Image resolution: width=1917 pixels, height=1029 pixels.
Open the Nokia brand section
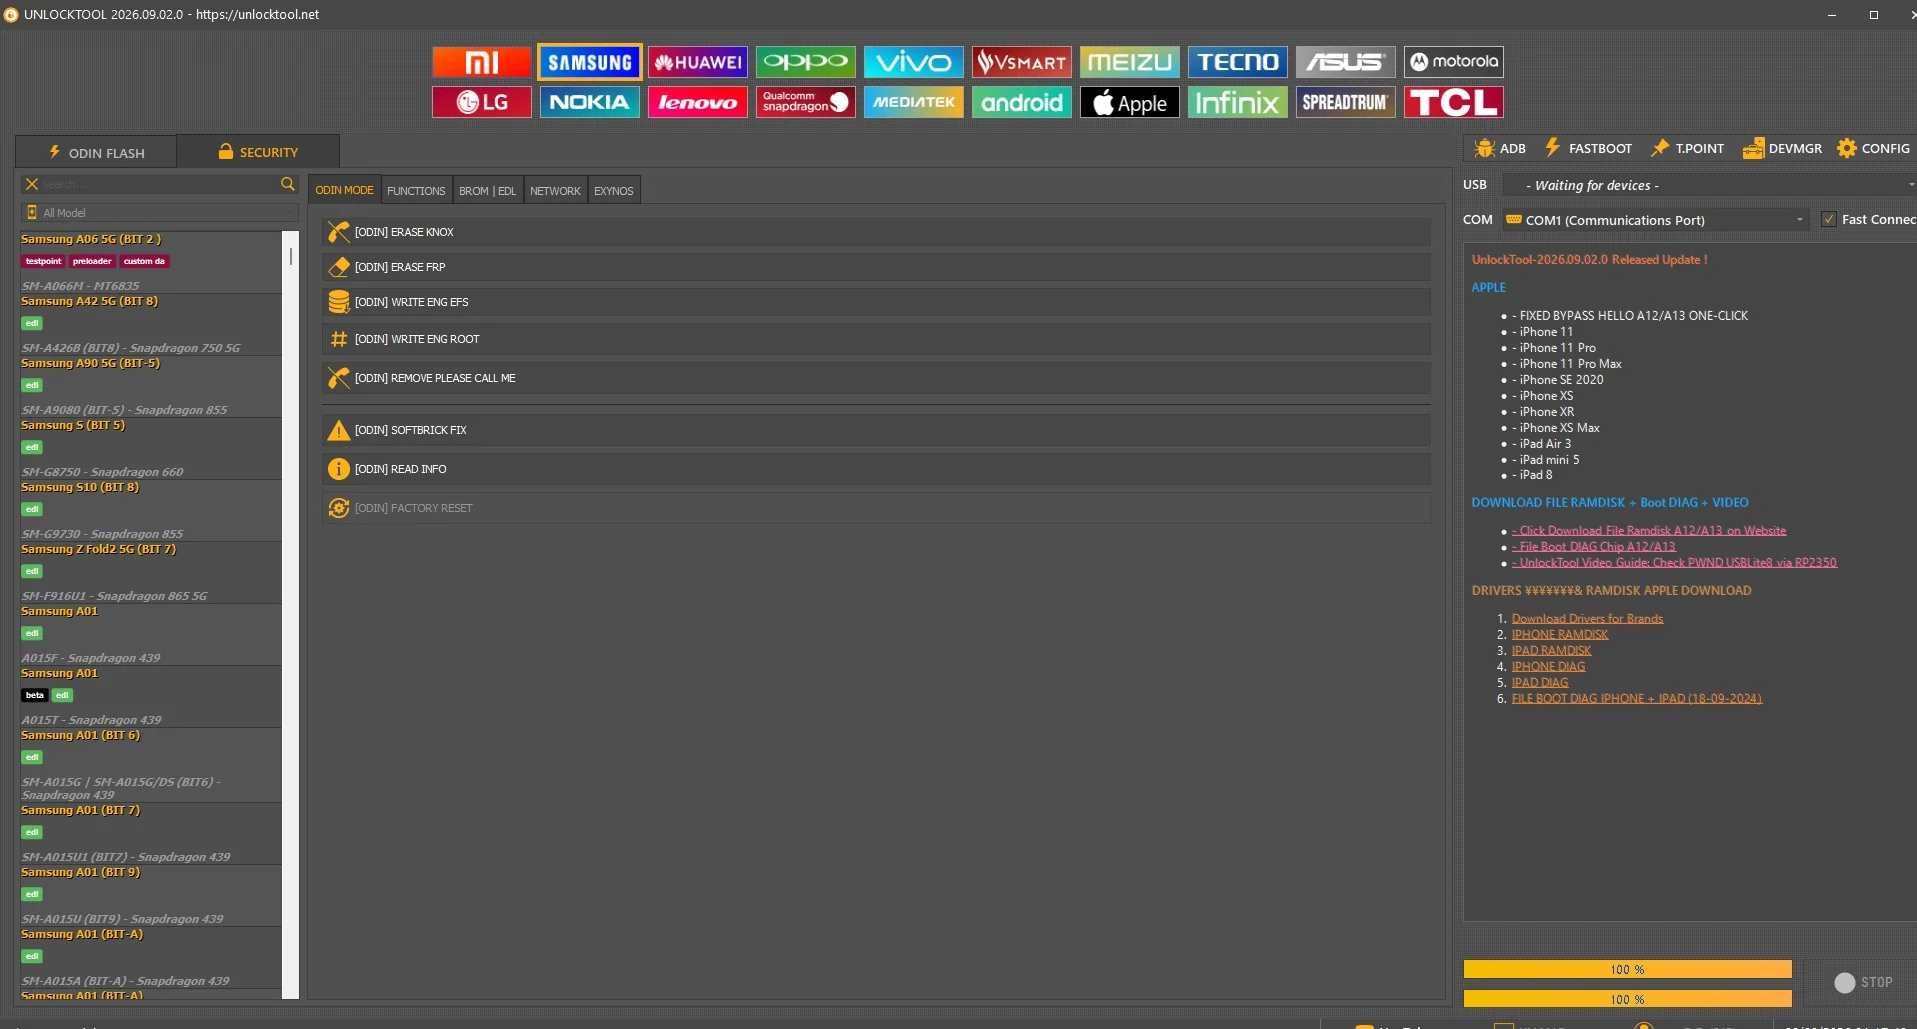pyautogui.click(x=589, y=102)
